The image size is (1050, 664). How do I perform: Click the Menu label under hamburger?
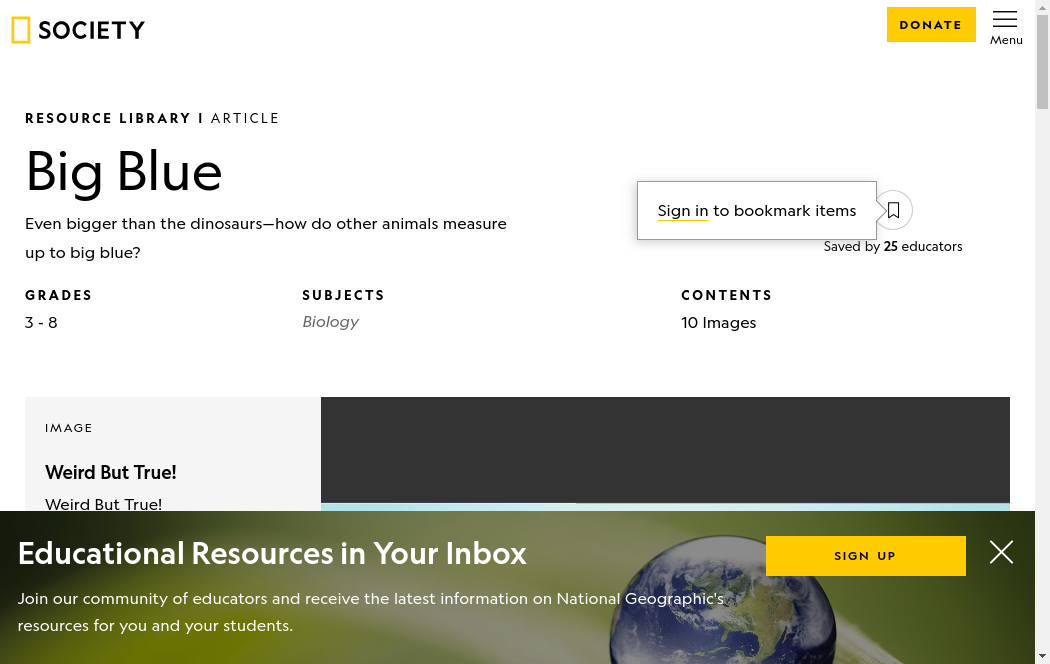tap(1006, 40)
